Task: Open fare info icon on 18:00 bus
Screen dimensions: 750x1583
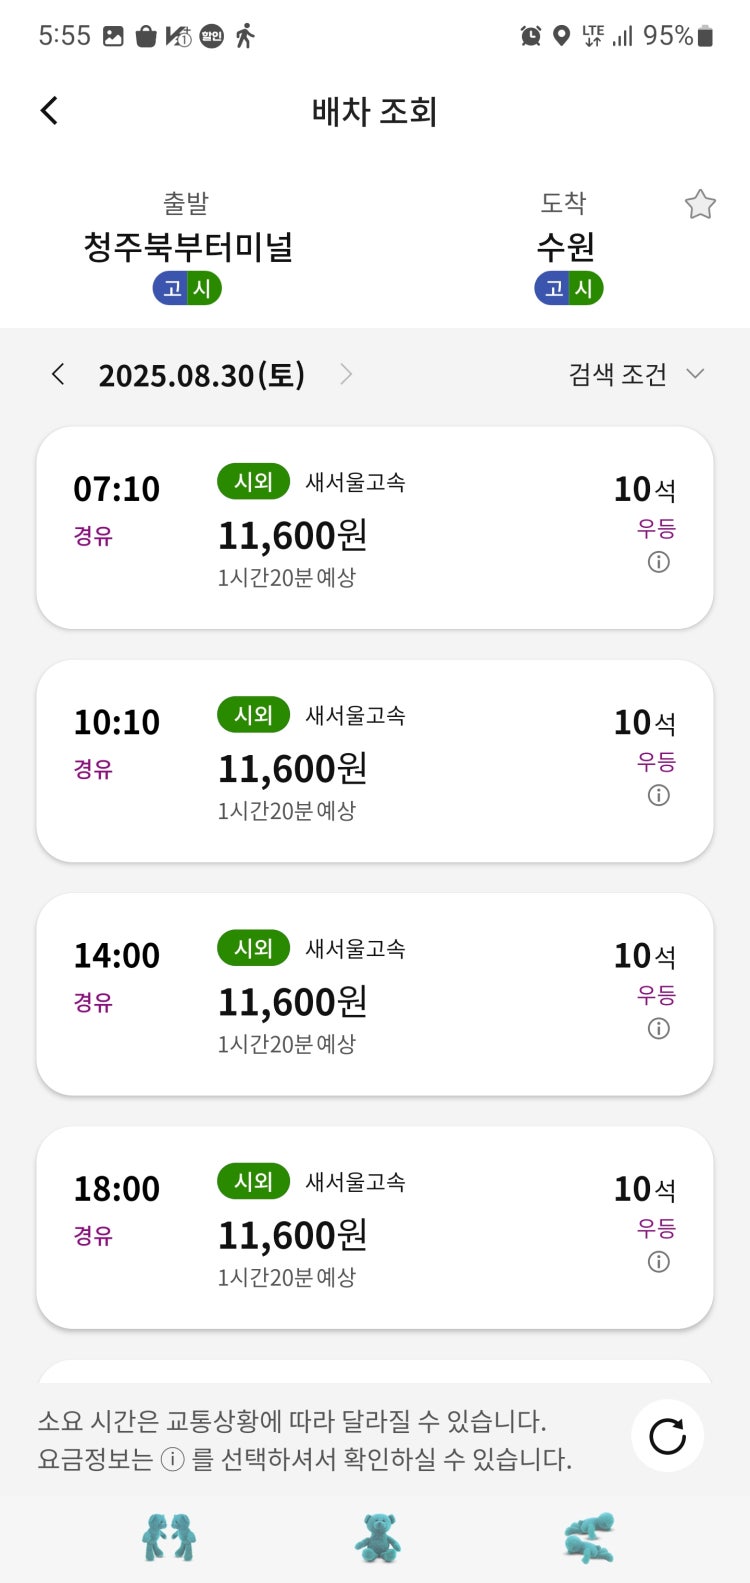Action: (659, 1262)
